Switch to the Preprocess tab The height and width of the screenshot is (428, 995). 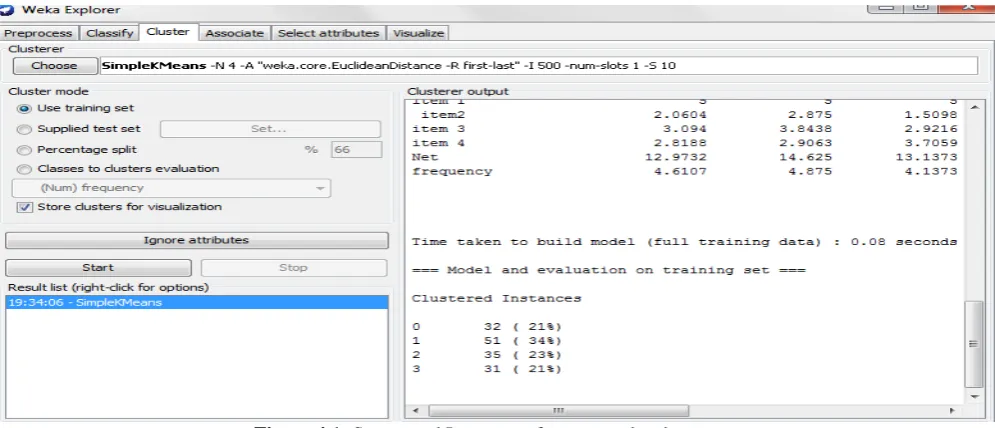(39, 33)
